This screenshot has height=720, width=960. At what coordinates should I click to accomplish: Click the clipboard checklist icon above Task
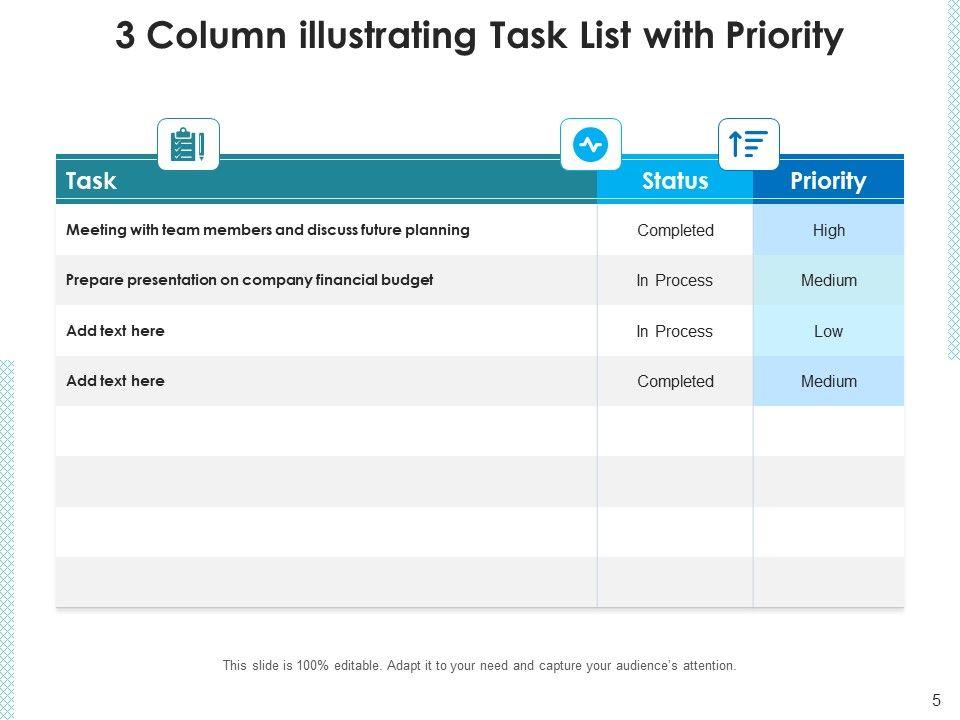coord(188,144)
